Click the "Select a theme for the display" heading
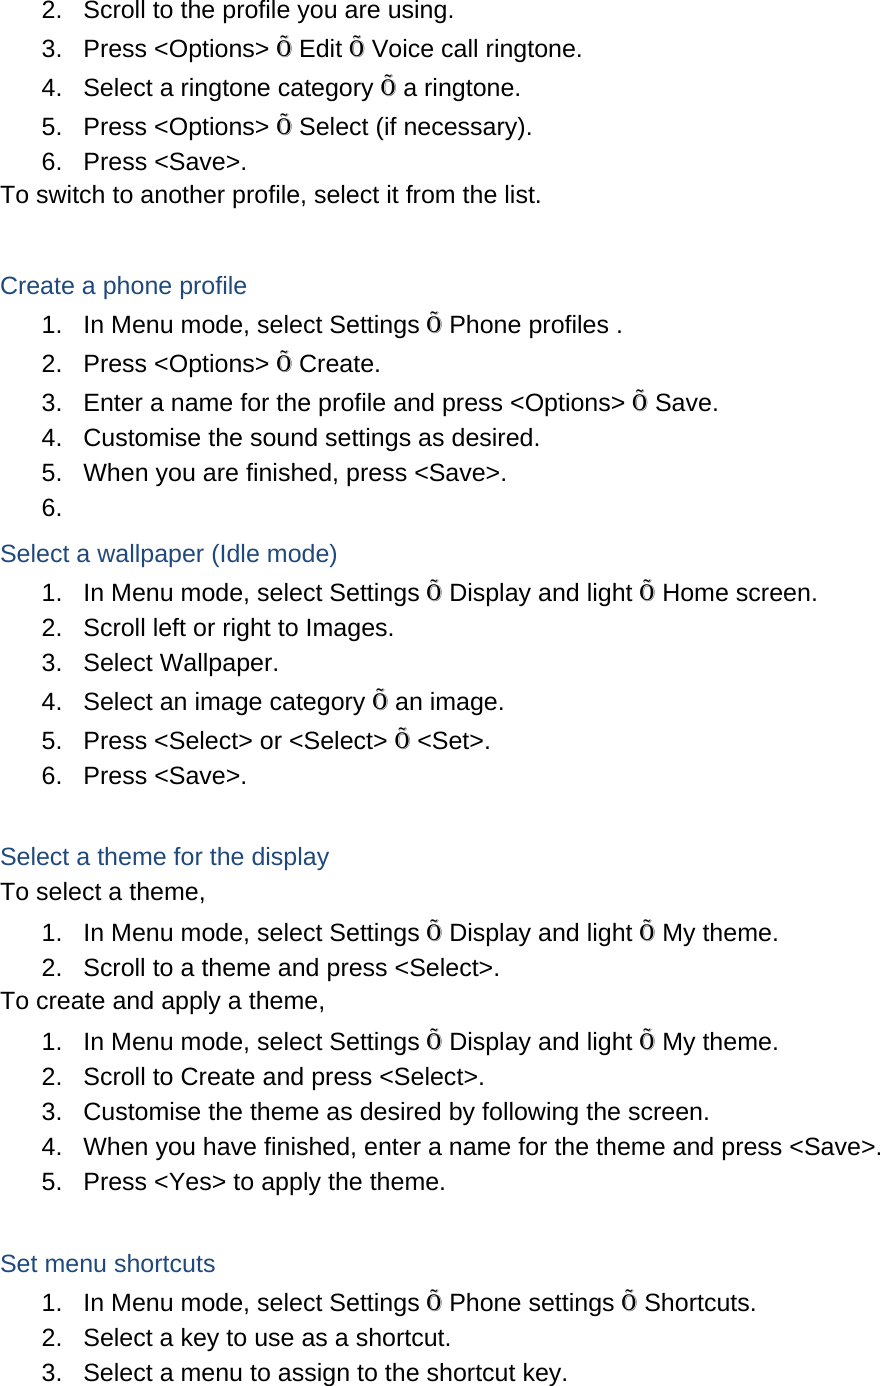The height and width of the screenshot is (1386, 880). point(164,857)
